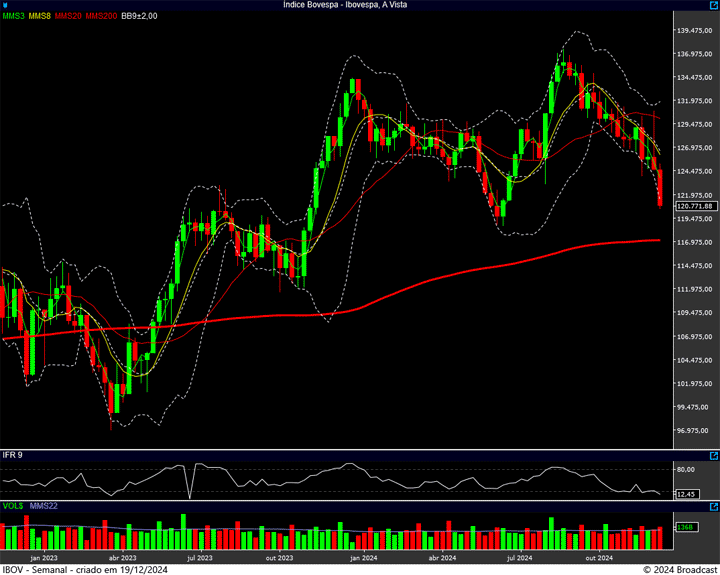Select the red MMS20 indicator label
720x575 pixels.
(x=68, y=16)
